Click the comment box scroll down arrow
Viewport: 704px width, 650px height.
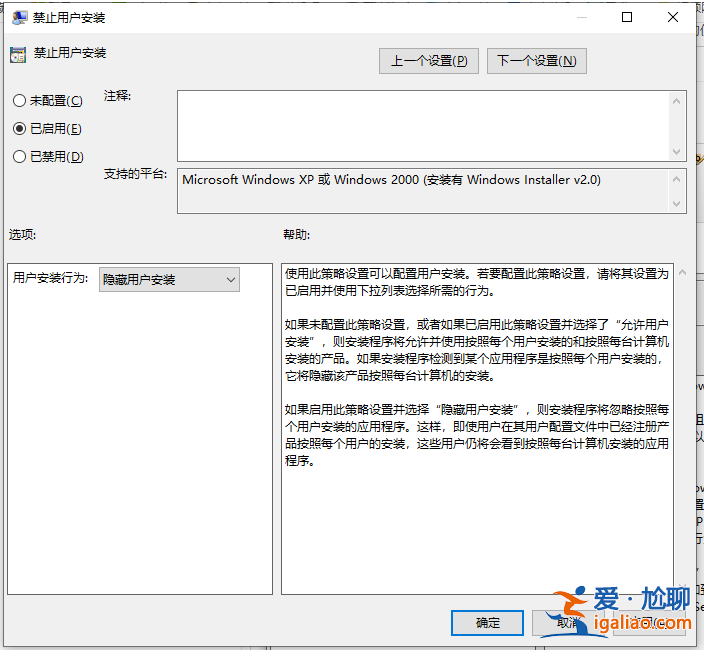(677, 152)
